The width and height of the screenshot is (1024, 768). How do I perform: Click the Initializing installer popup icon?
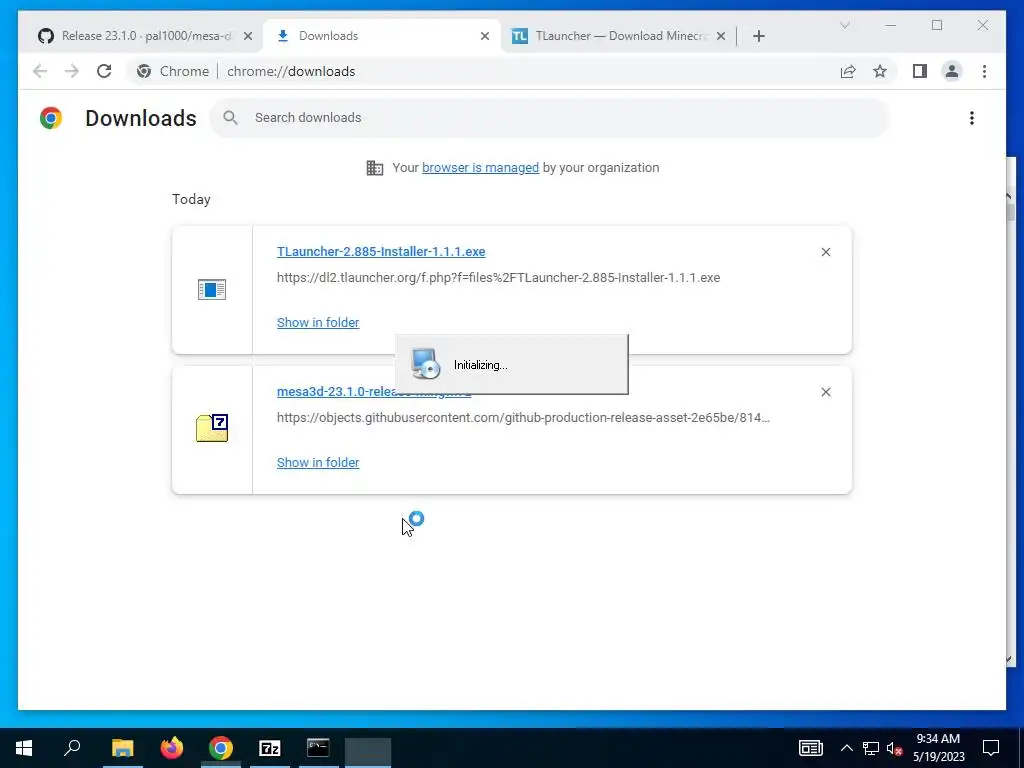click(426, 364)
